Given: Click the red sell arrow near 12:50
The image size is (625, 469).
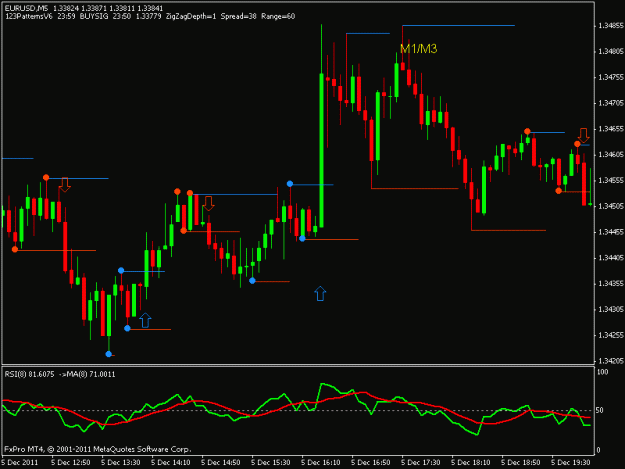Looking at the screenshot, I should point(65,185).
